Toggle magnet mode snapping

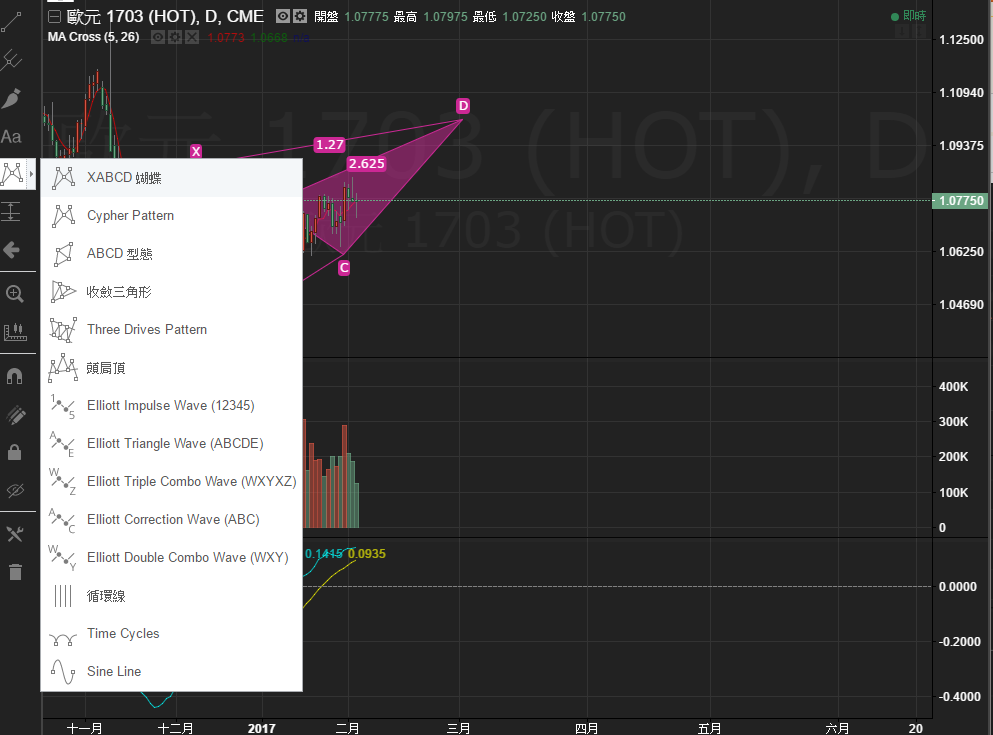pos(14,377)
